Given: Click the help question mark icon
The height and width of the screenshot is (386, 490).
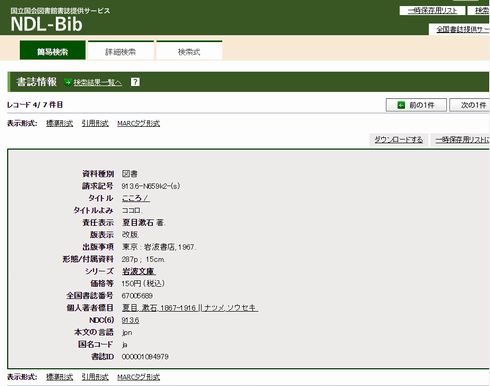Looking at the screenshot, I should (x=135, y=82).
